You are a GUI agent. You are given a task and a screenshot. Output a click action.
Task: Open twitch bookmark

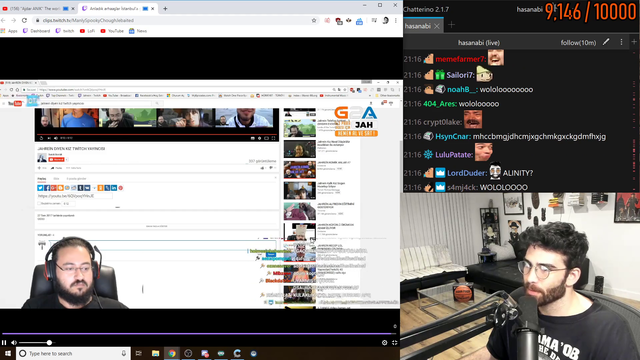[65, 31]
